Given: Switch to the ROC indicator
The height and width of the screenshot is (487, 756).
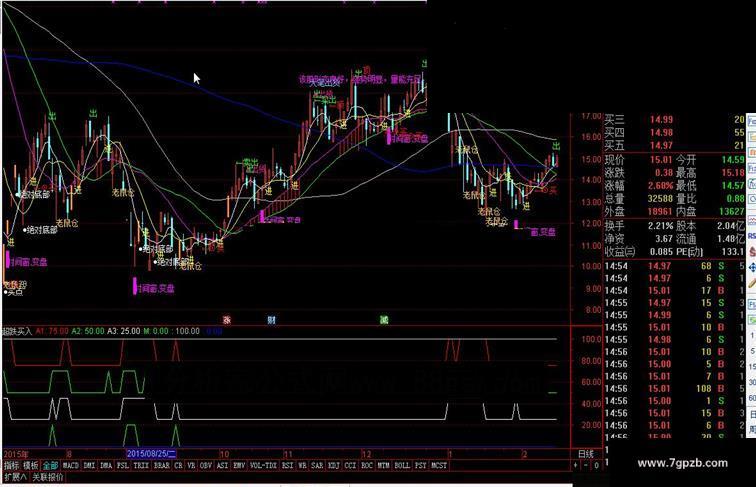Looking at the screenshot, I should coord(367,466).
